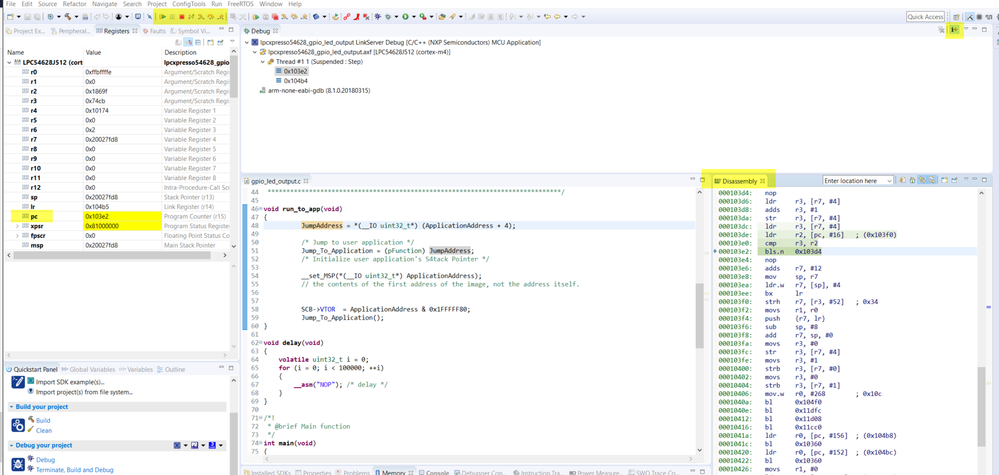Collapse the LPC54628J512 register group
999x475 pixels.
tap(10, 62)
